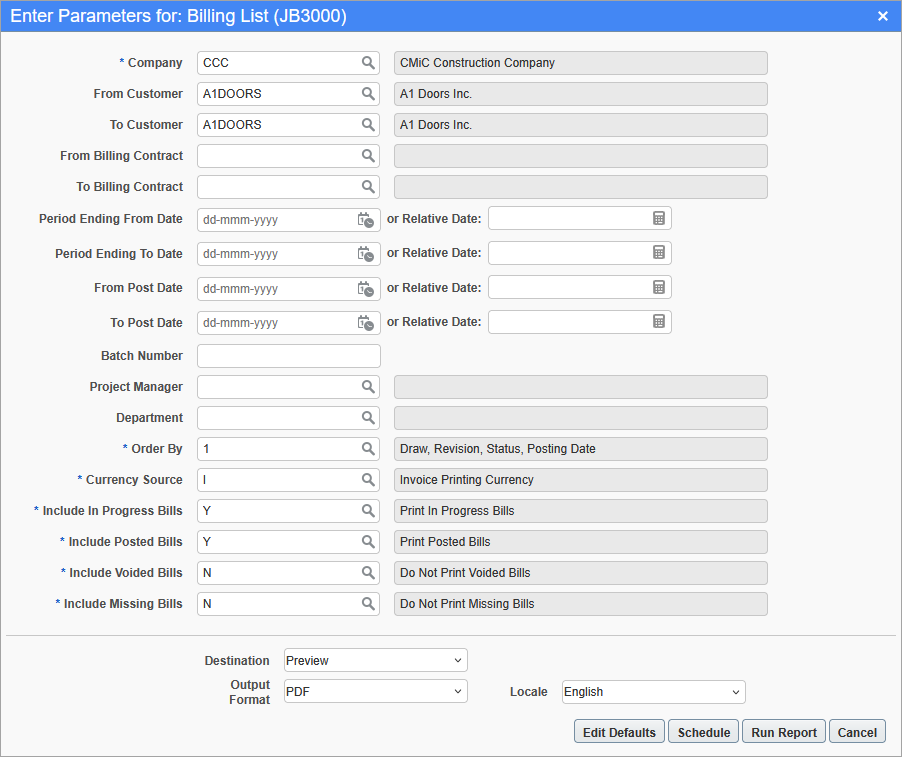Click the To Post Date calendar icon
The height and width of the screenshot is (757, 902).
(x=365, y=323)
